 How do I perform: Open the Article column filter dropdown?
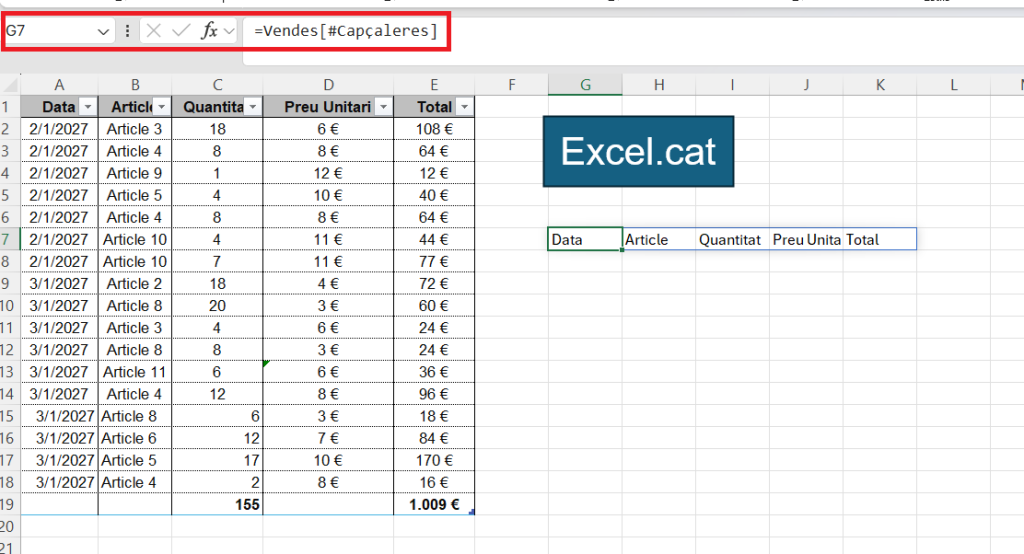point(161,106)
